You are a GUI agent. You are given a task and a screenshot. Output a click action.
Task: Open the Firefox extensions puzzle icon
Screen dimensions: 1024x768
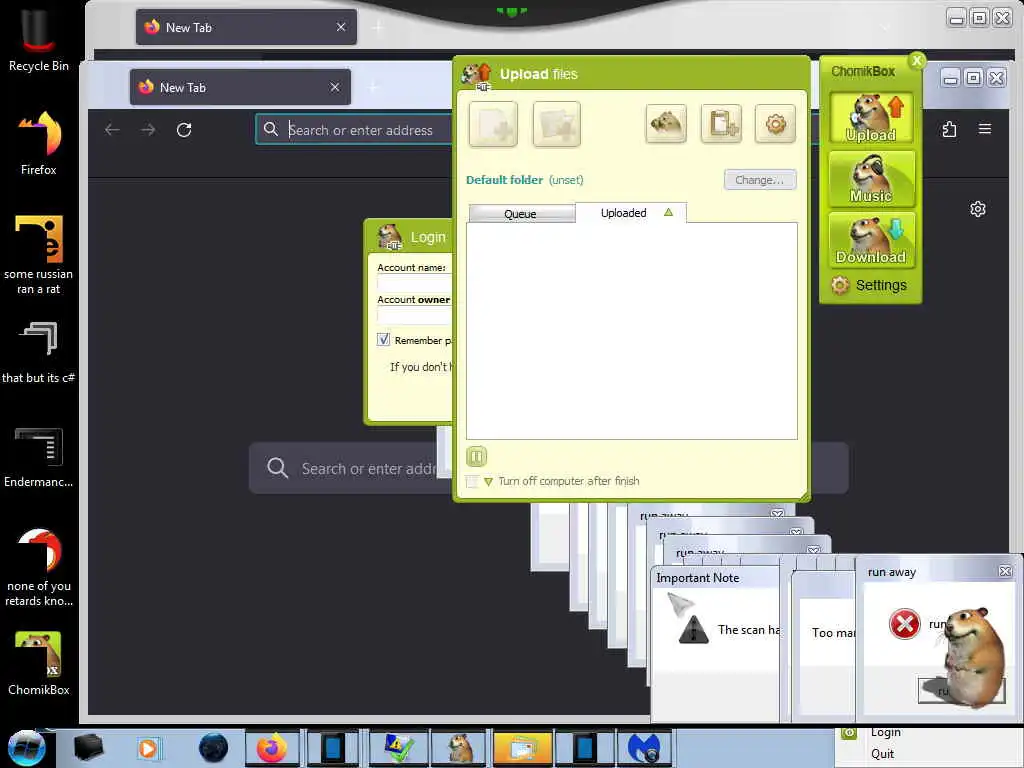tap(950, 129)
